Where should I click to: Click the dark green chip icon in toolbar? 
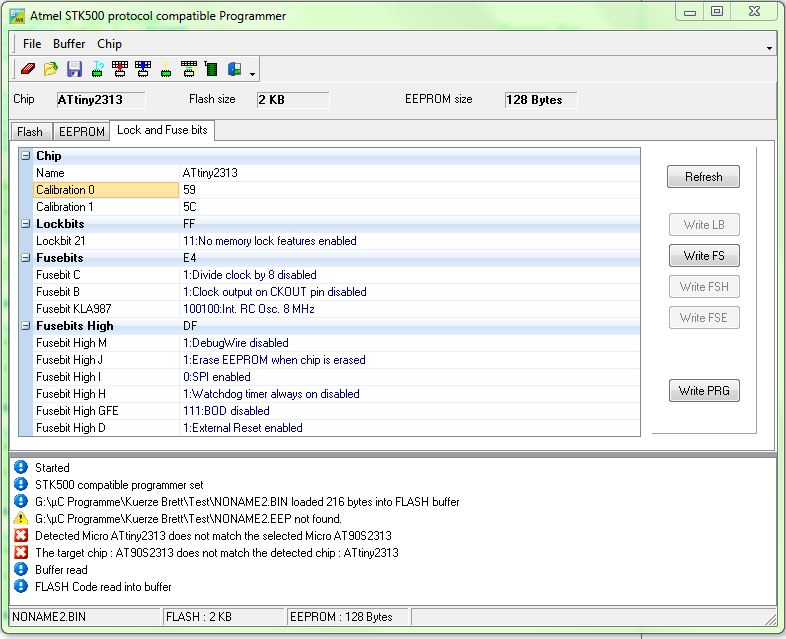(x=212, y=69)
